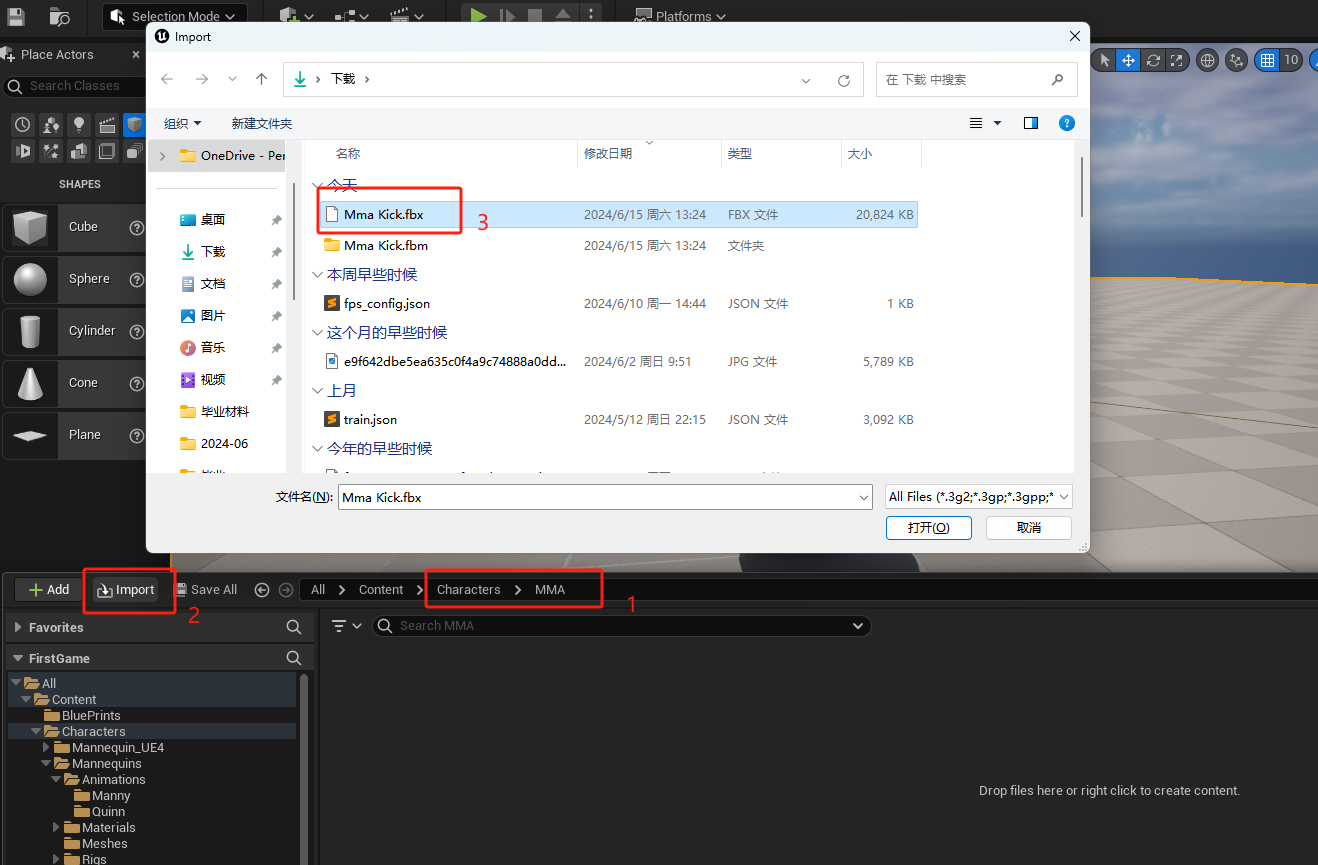Image resolution: width=1318 pixels, height=865 pixels.
Task: Select the Cube shape actor
Action: tap(75, 227)
